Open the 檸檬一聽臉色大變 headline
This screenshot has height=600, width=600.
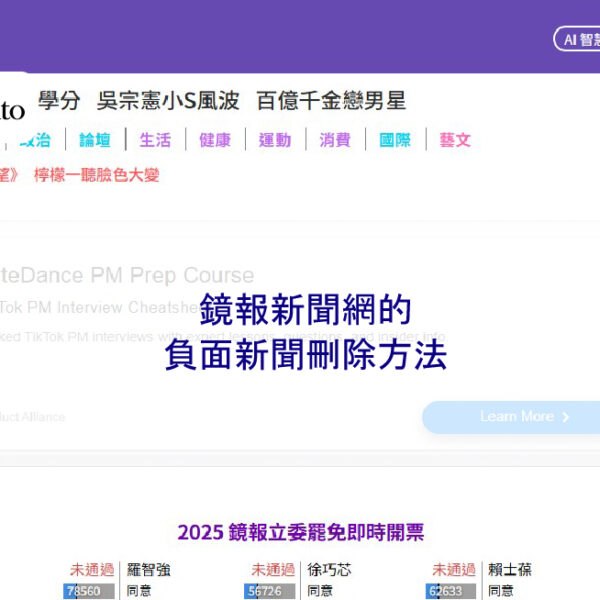[96, 175]
